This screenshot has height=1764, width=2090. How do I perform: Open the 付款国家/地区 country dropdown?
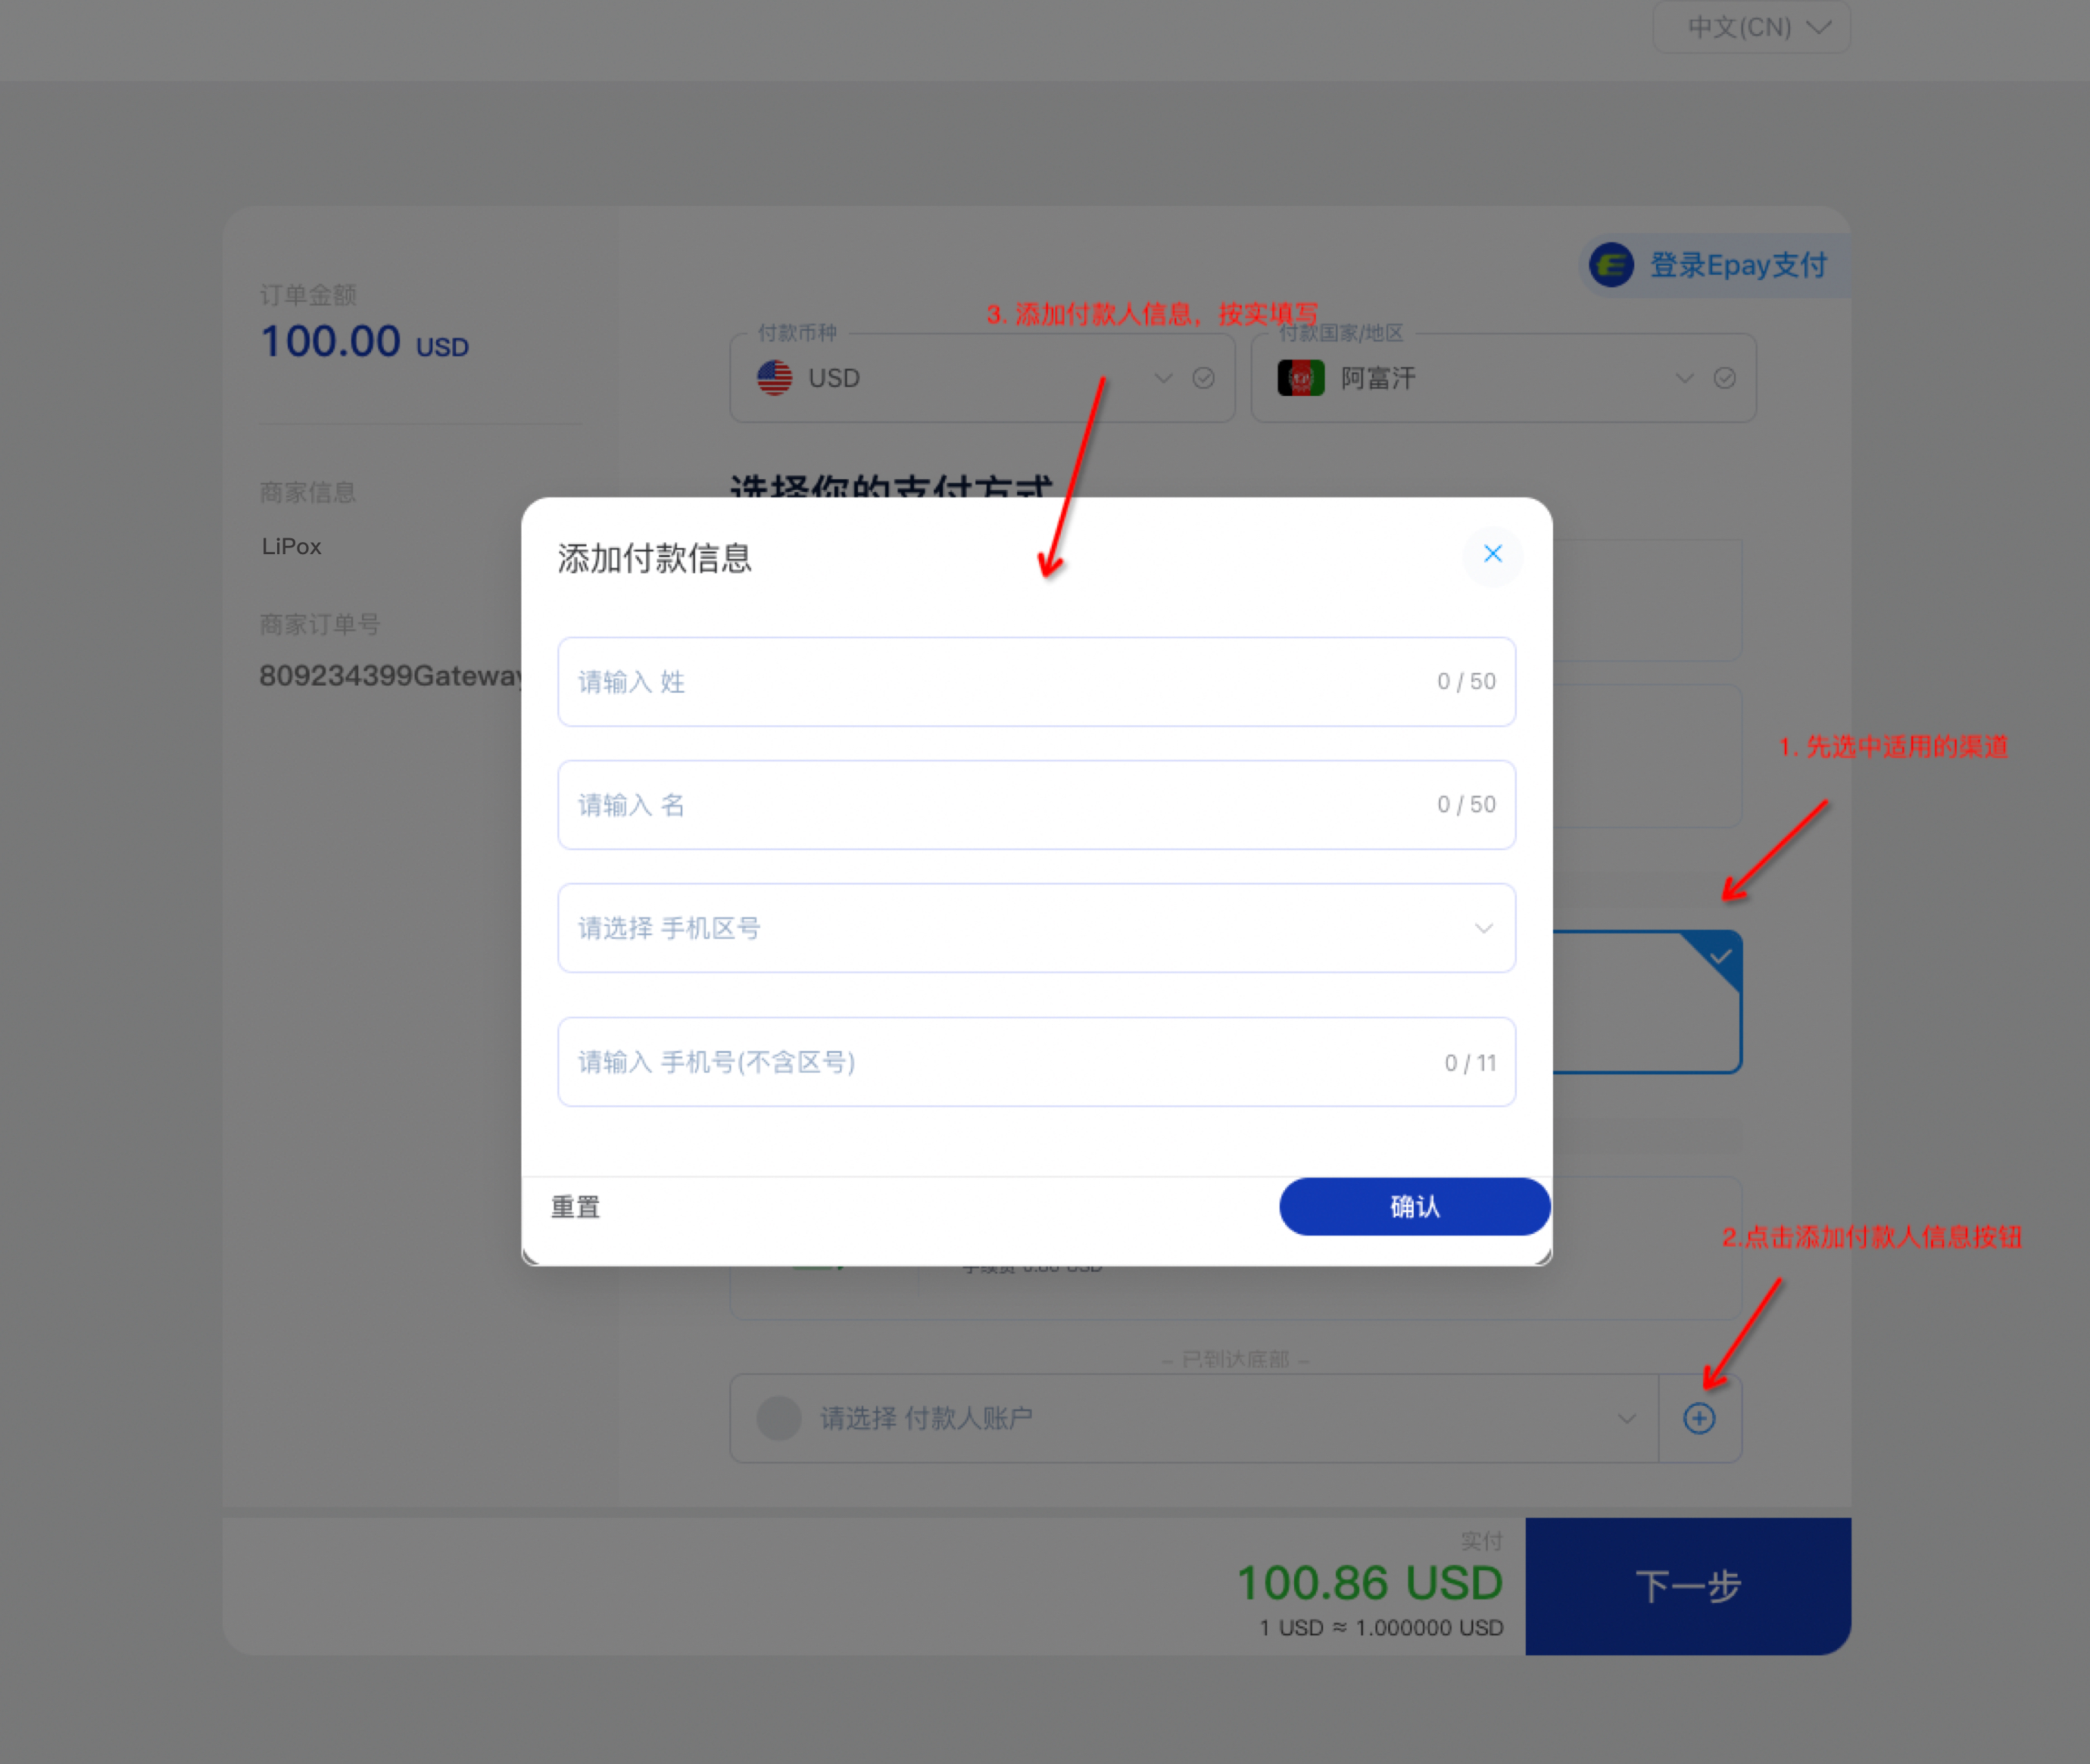pyautogui.click(x=1503, y=378)
